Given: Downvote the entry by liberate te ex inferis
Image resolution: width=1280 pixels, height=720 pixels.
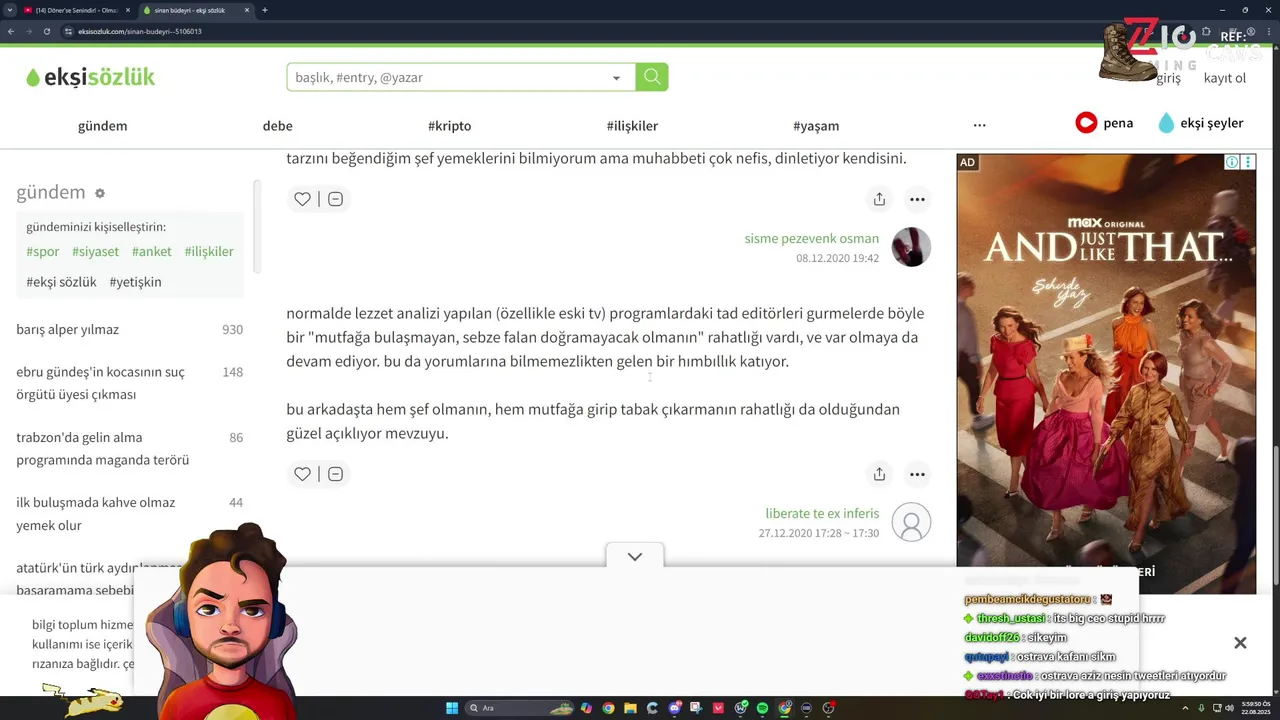Looking at the screenshot, I should [x=336, y=474].
